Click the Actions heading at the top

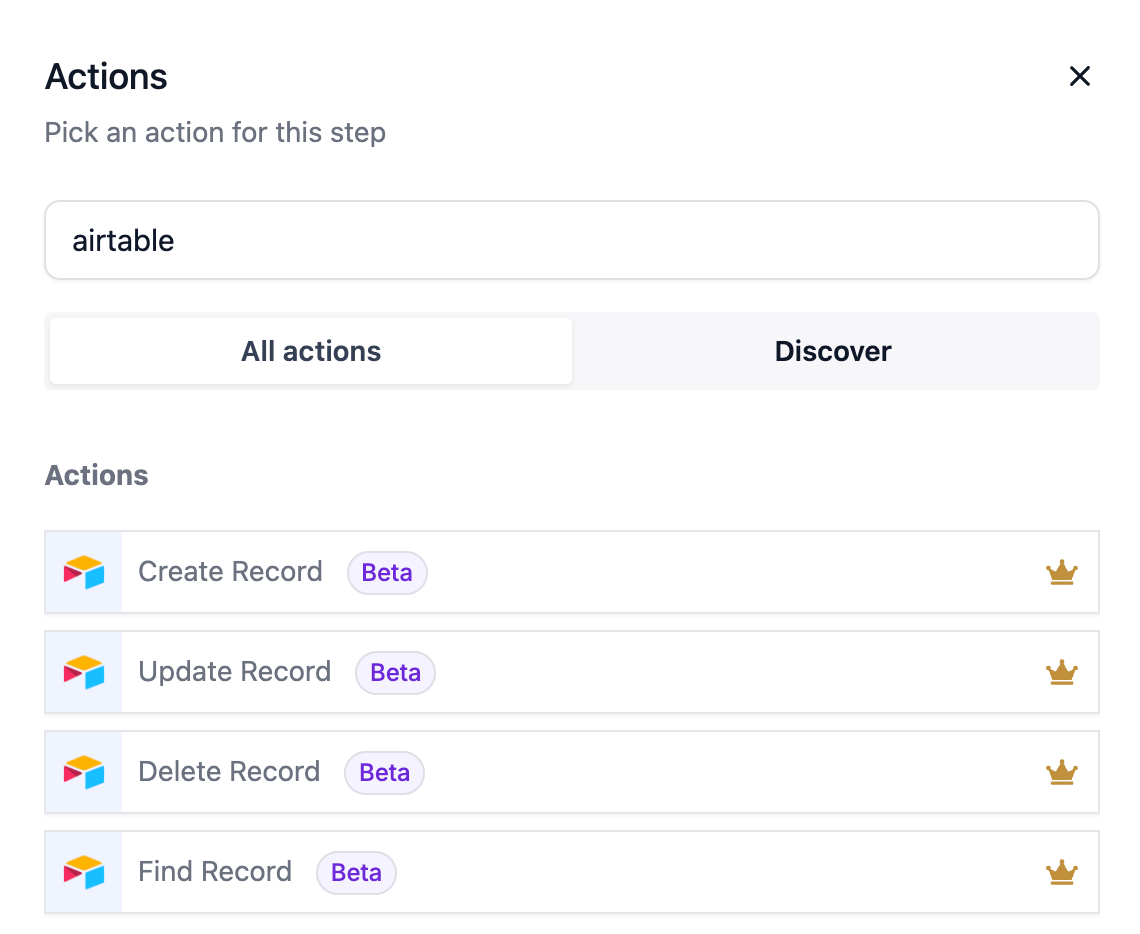[x=105, y=76]
